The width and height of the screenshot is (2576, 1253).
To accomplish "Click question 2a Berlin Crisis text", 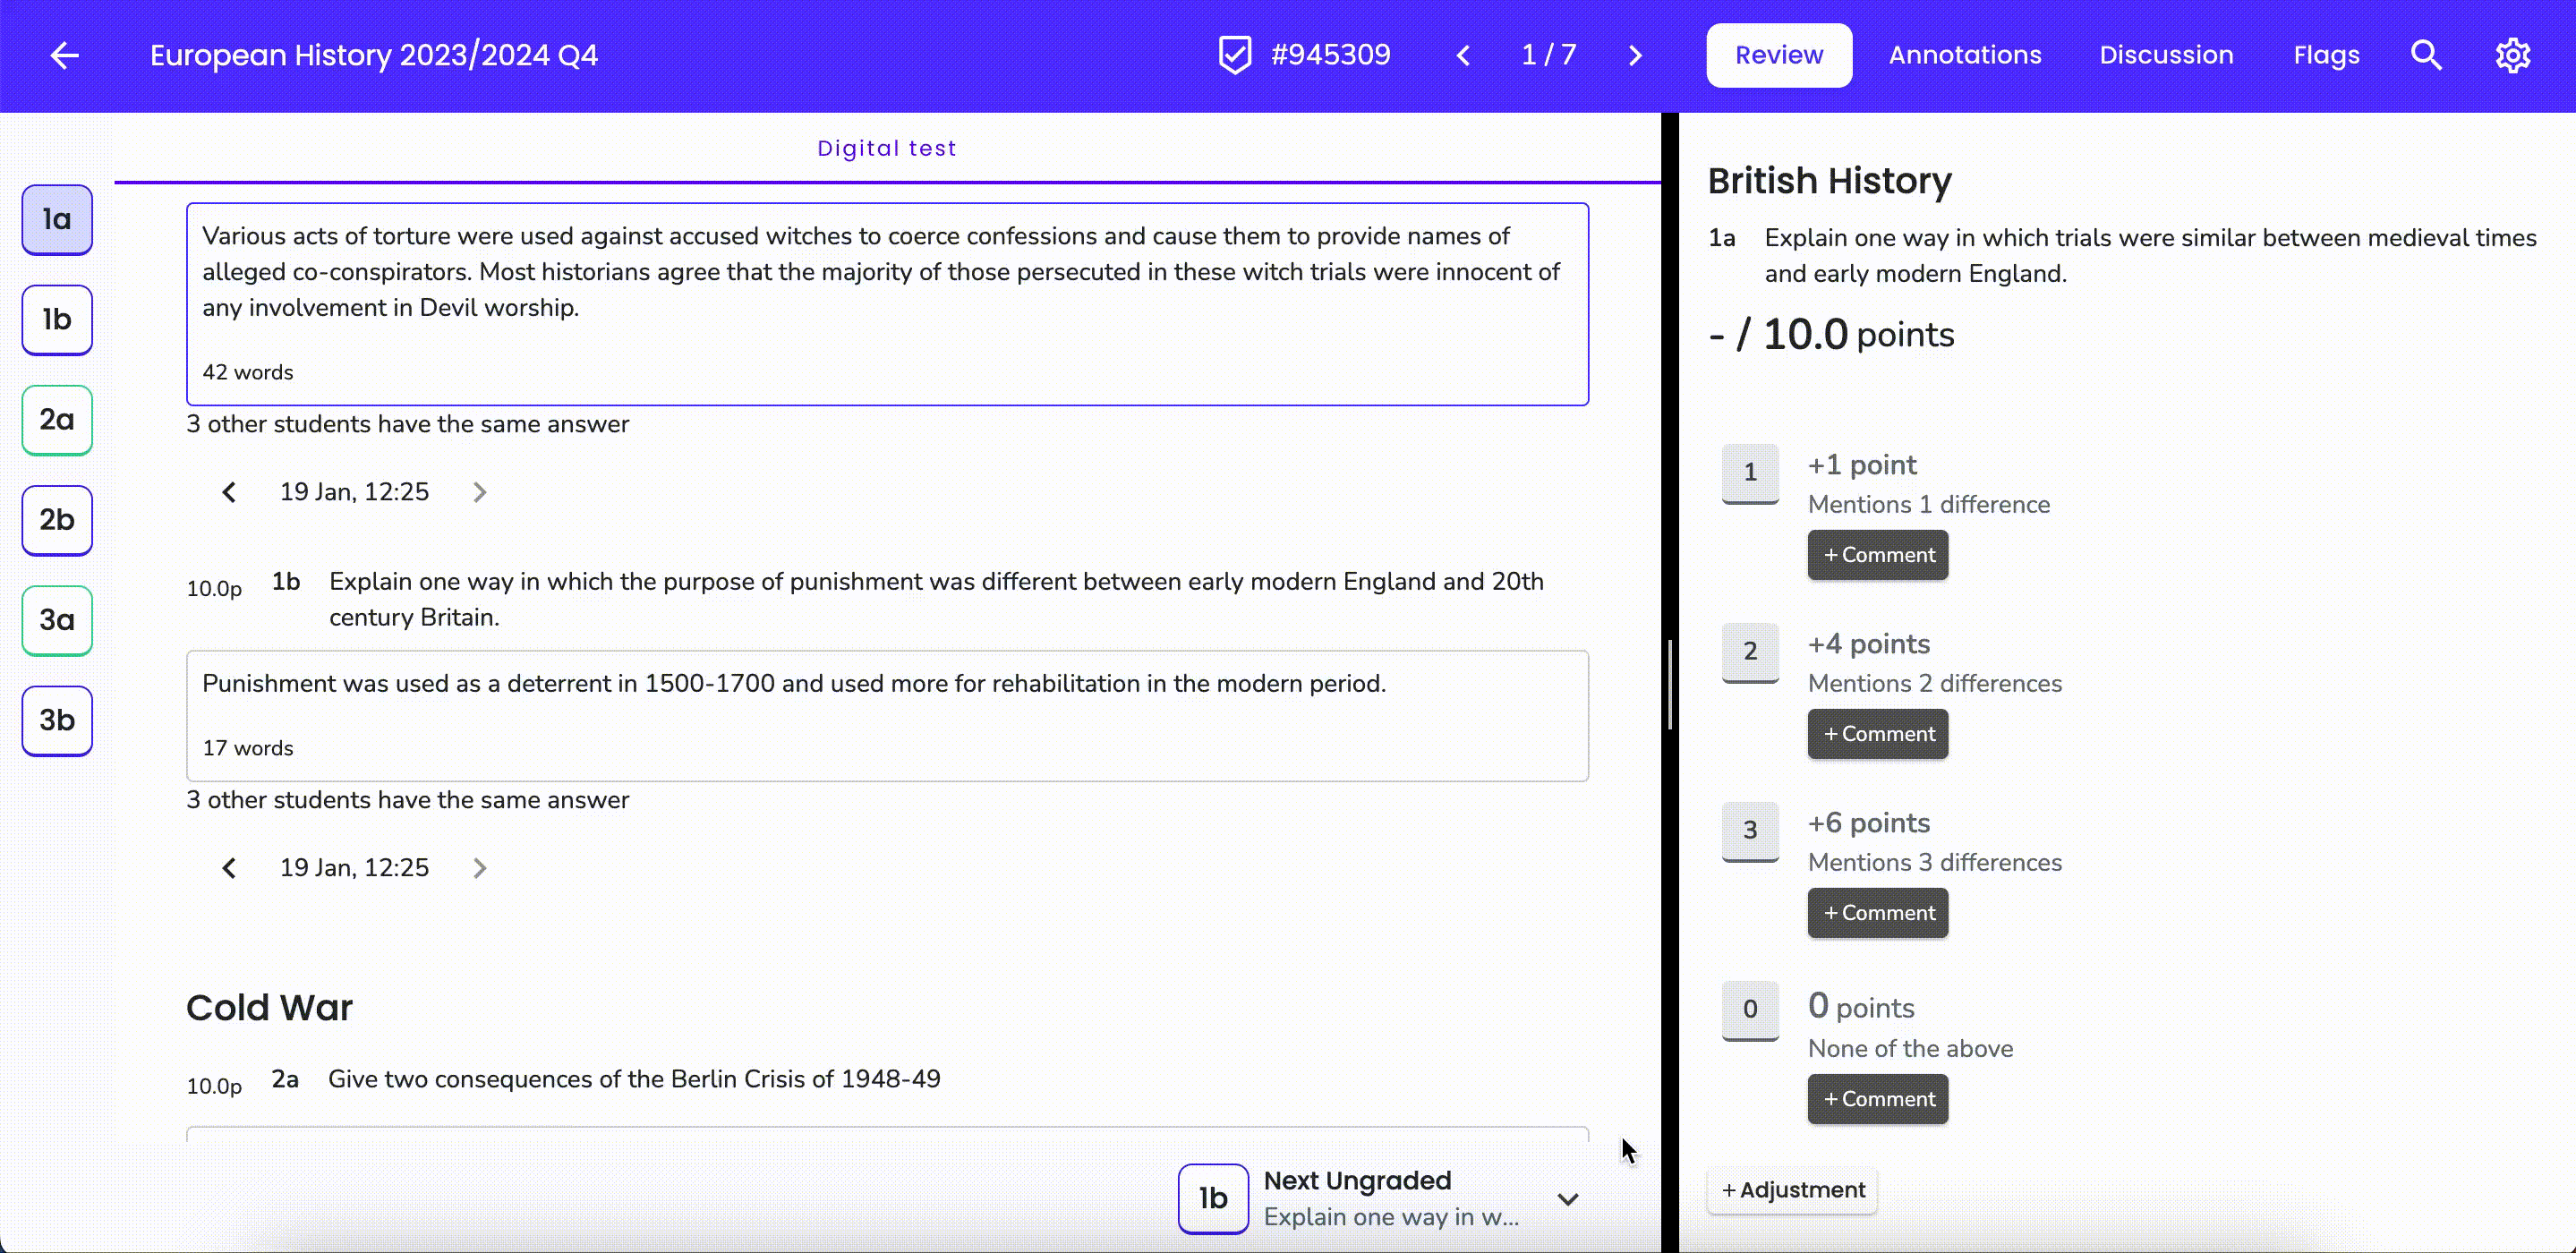I will (x=634, y=1079).
